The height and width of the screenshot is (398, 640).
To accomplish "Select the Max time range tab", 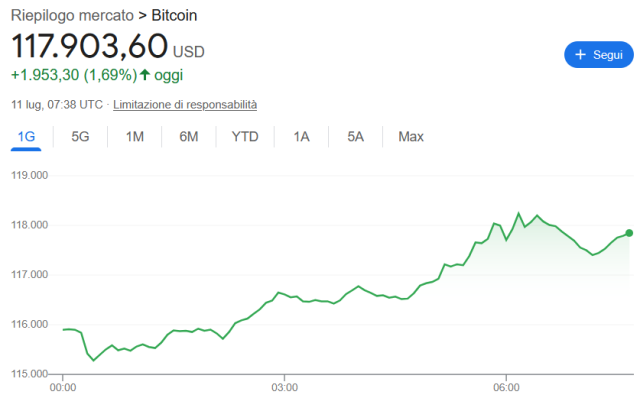I will pyautogui.click(x=411, y=136).
